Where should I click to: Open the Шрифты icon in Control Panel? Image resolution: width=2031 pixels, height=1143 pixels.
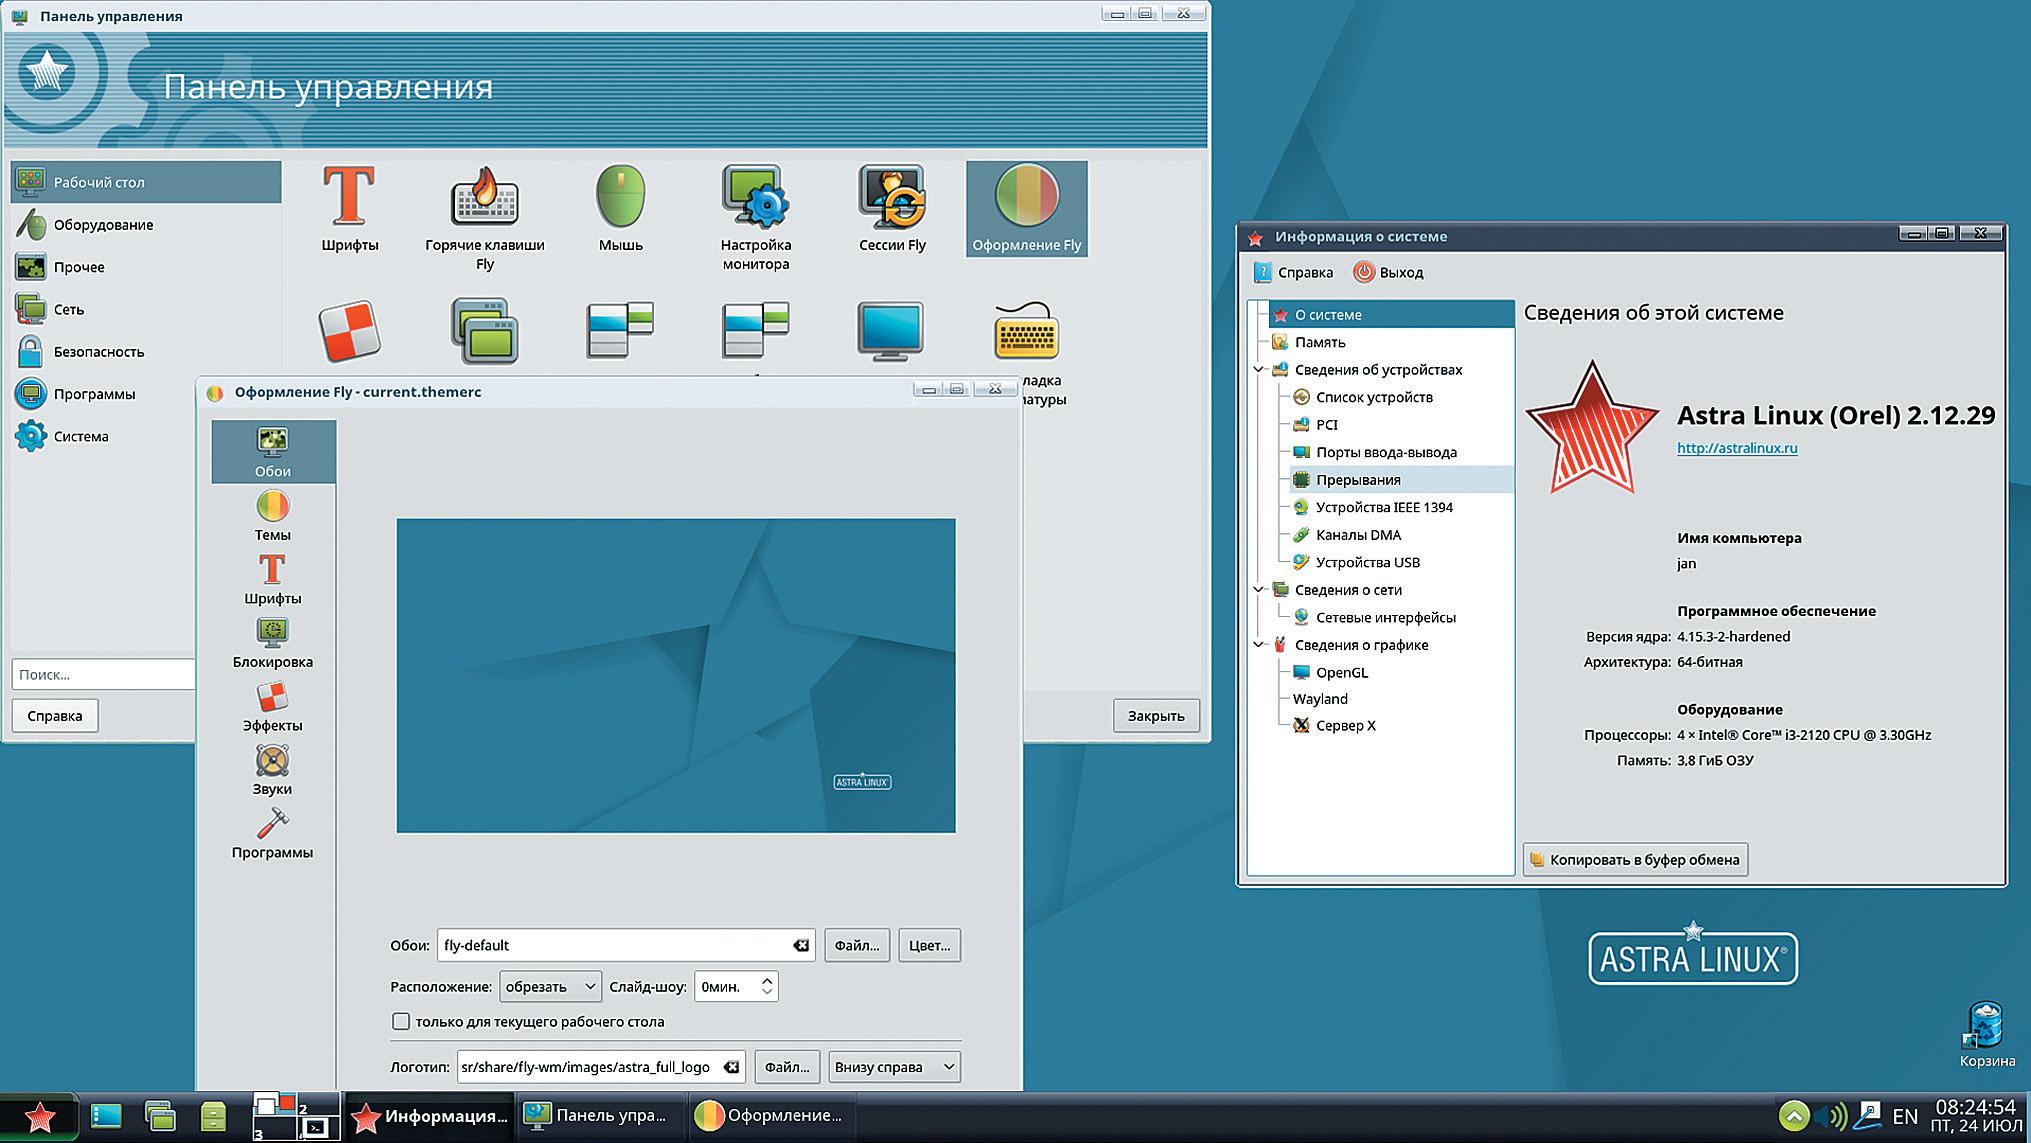coord(349,207)
